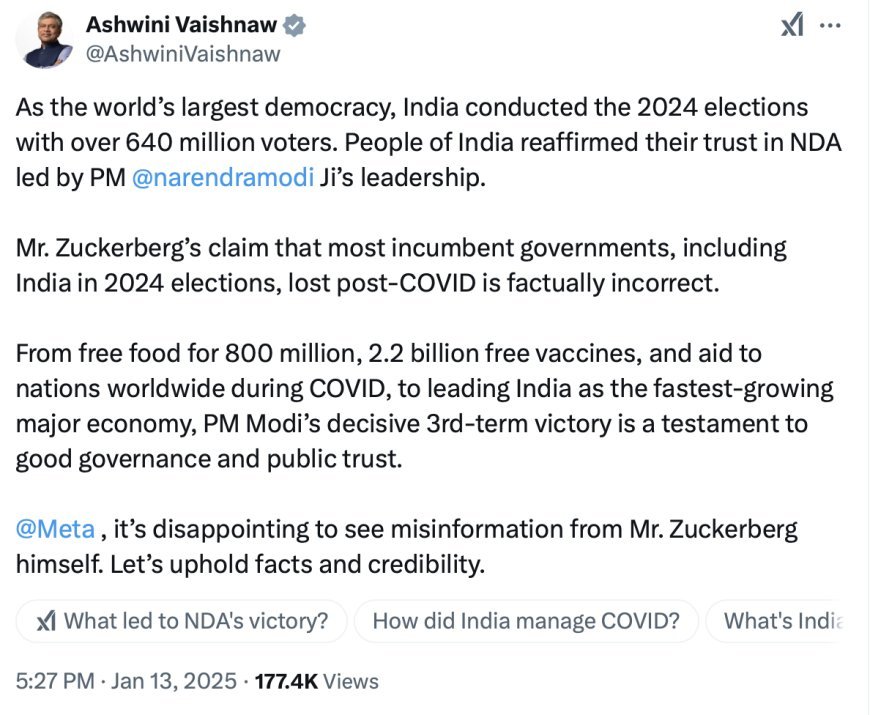Open the 177.4K Views count
The height and width of the screenshot is (715, 870).
[x=316, y=681]
